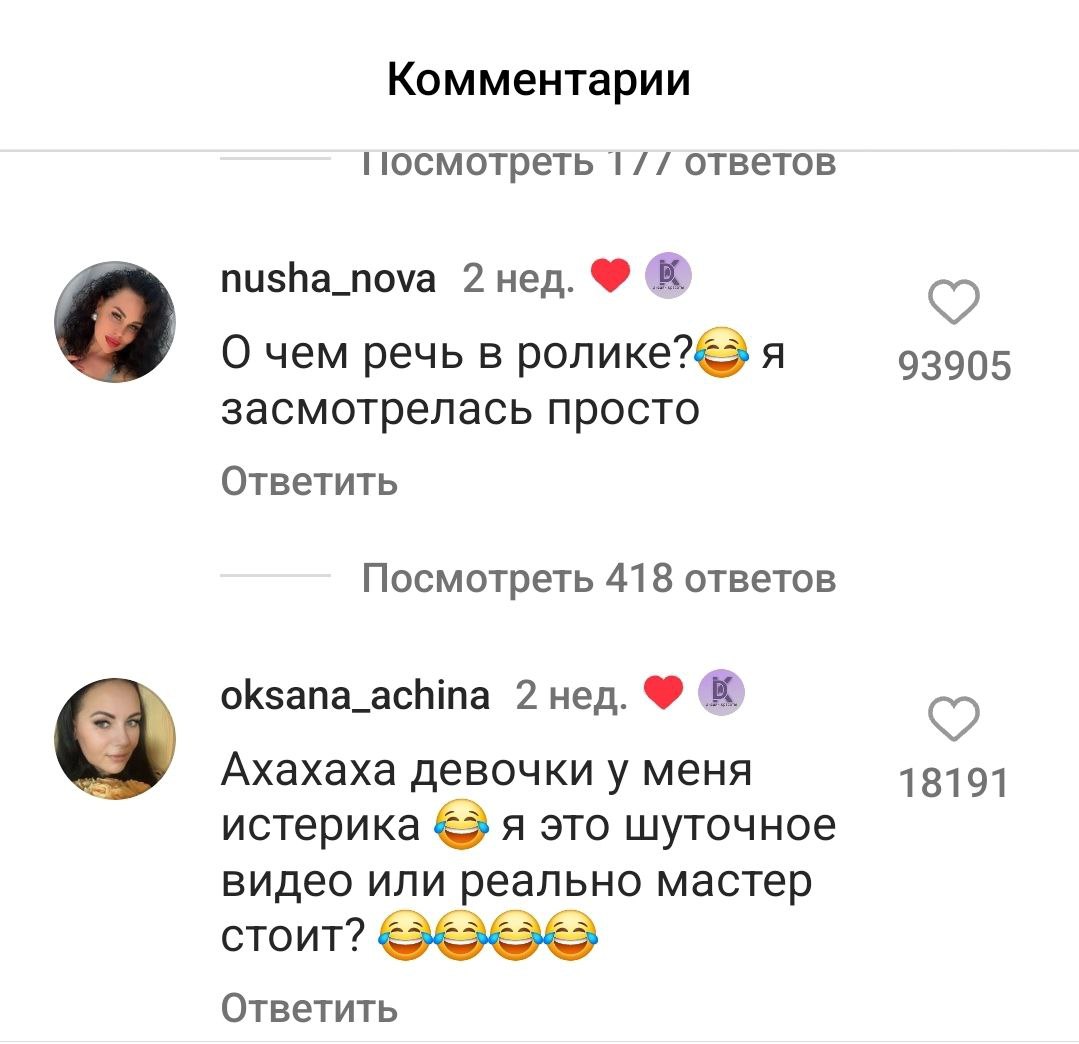Image resolution: width=1079 pixels, height=1044 pixels.
Task: View the 18191 likes count
Action: [954, 782]
